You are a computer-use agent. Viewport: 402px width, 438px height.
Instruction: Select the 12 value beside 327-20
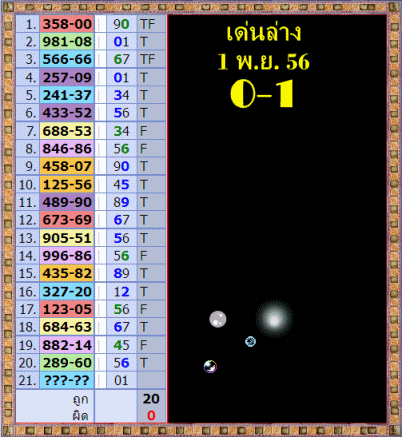[x=121, y=292]
